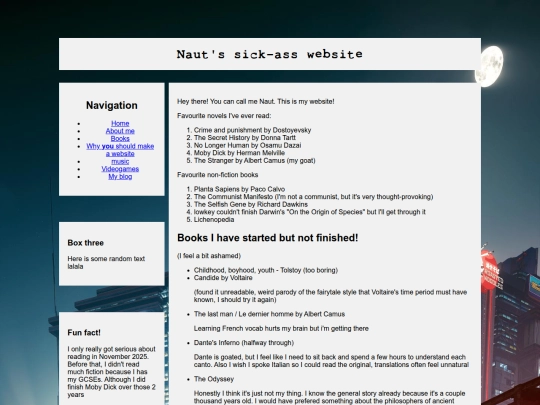Select 'The Secret History by Donna Tartt'
Viewport: 540px width, 405px height.
click(245, 138)
